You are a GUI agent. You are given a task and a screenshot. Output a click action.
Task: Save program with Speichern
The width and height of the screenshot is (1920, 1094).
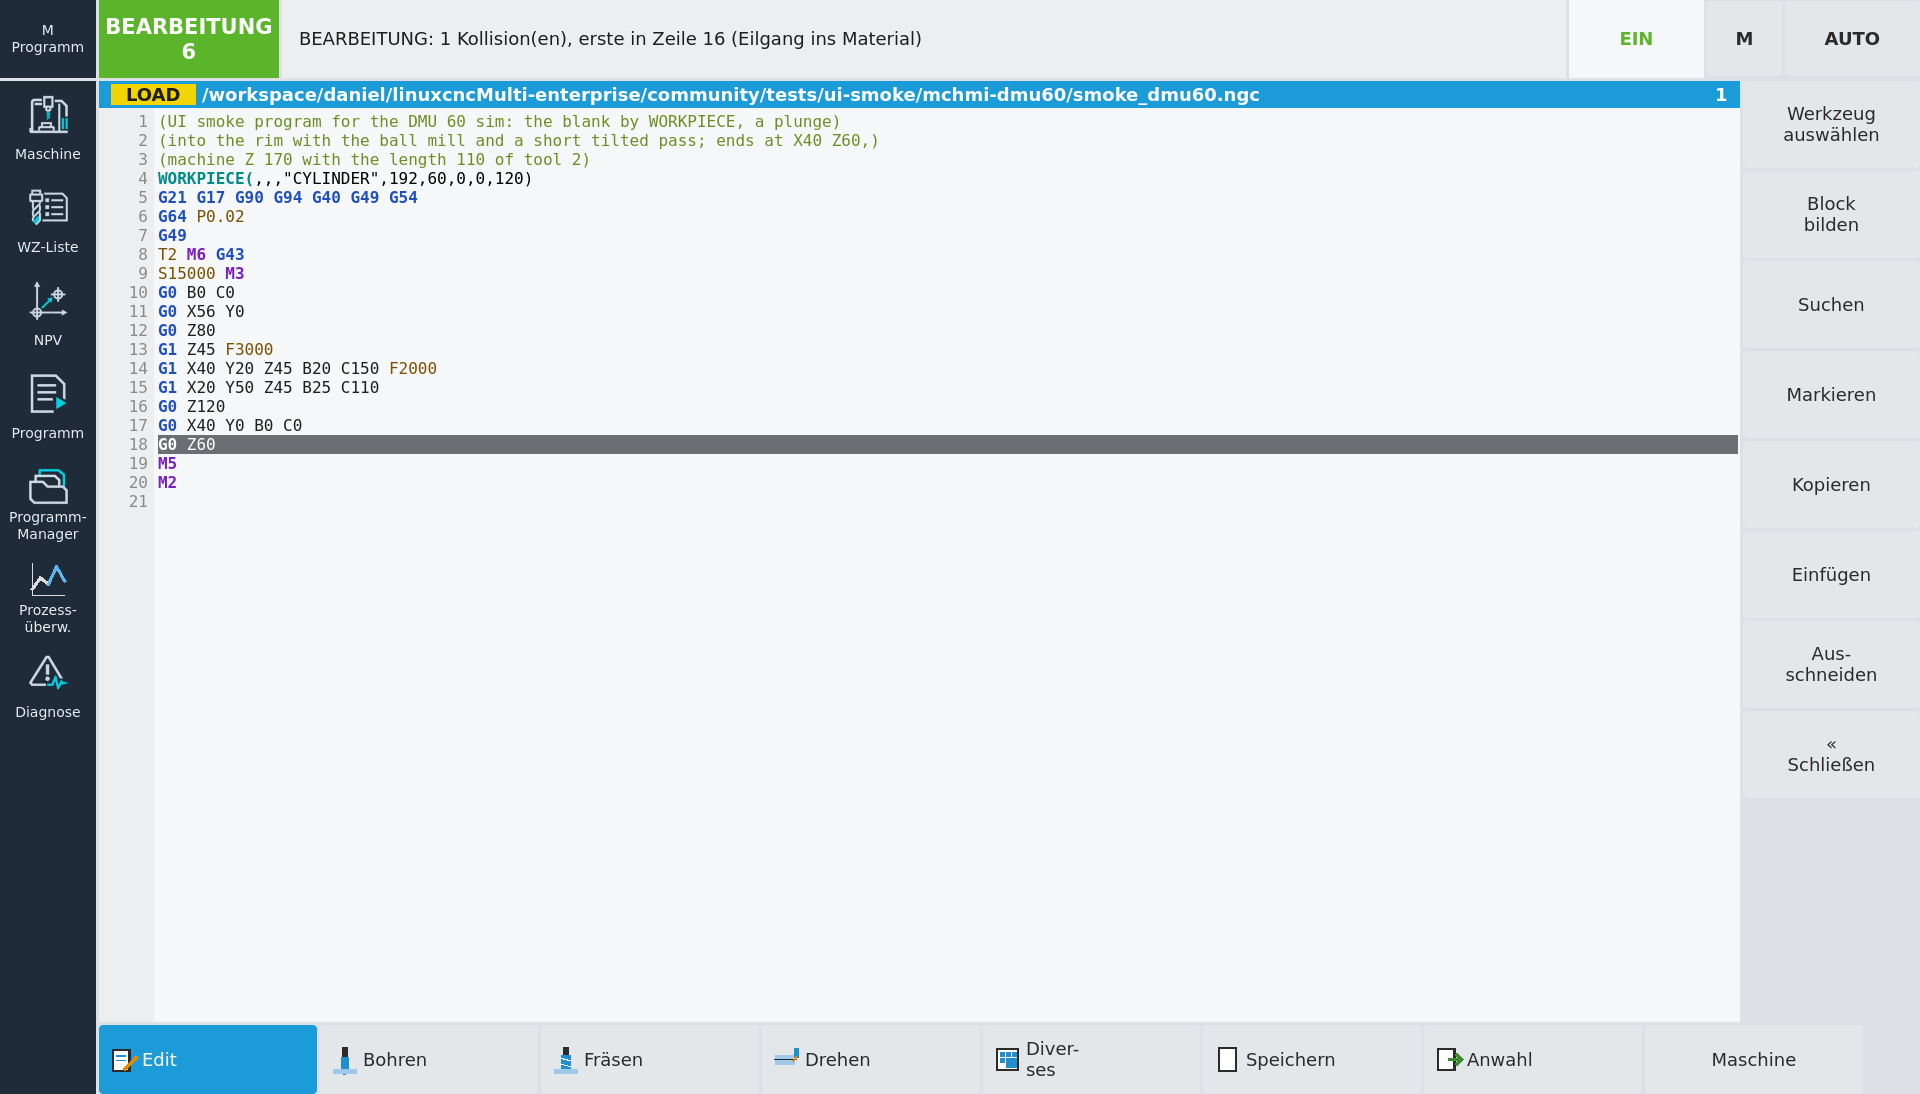[1313, 1059]
